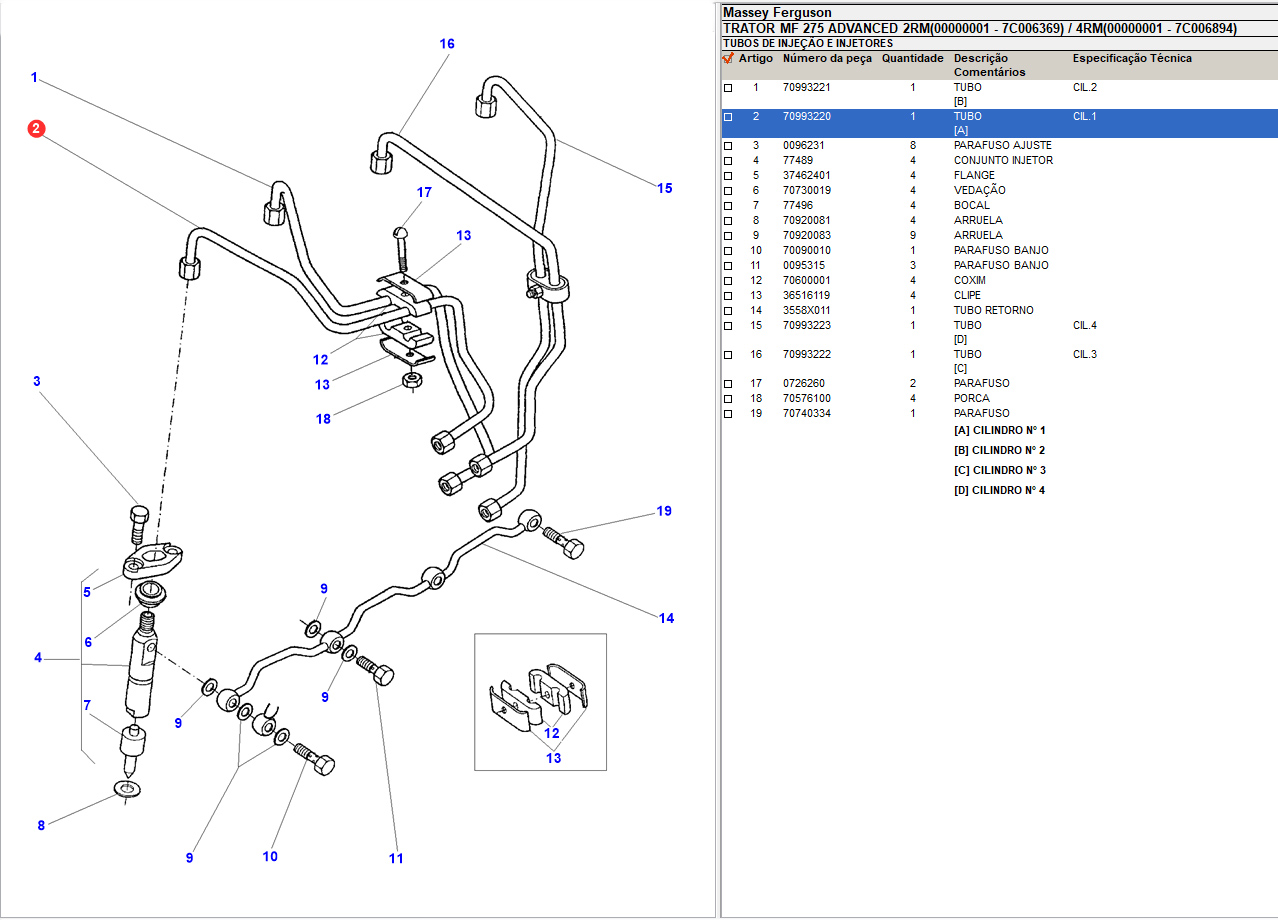
Task: Select part number 37462401 FLANGE row
Action: [x=806, y=176]
